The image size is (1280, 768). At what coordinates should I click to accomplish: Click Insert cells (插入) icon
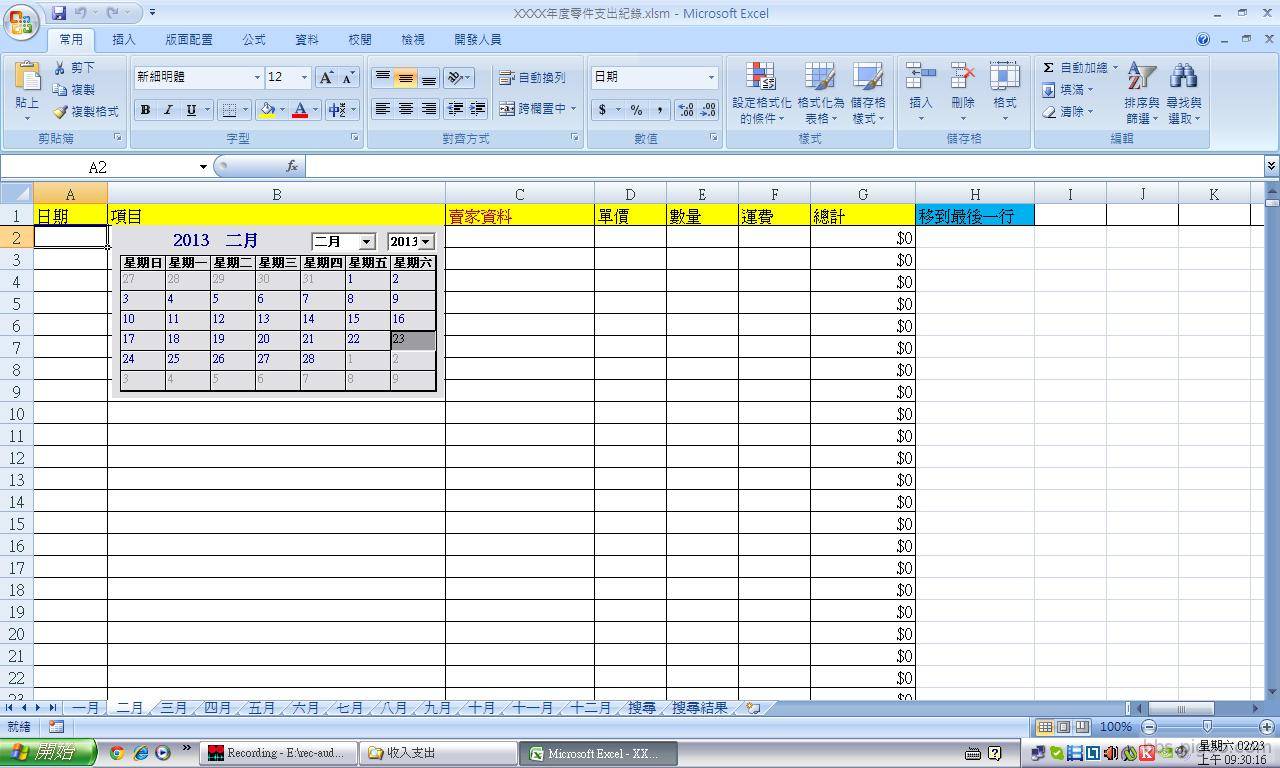[x=921, y=76]
